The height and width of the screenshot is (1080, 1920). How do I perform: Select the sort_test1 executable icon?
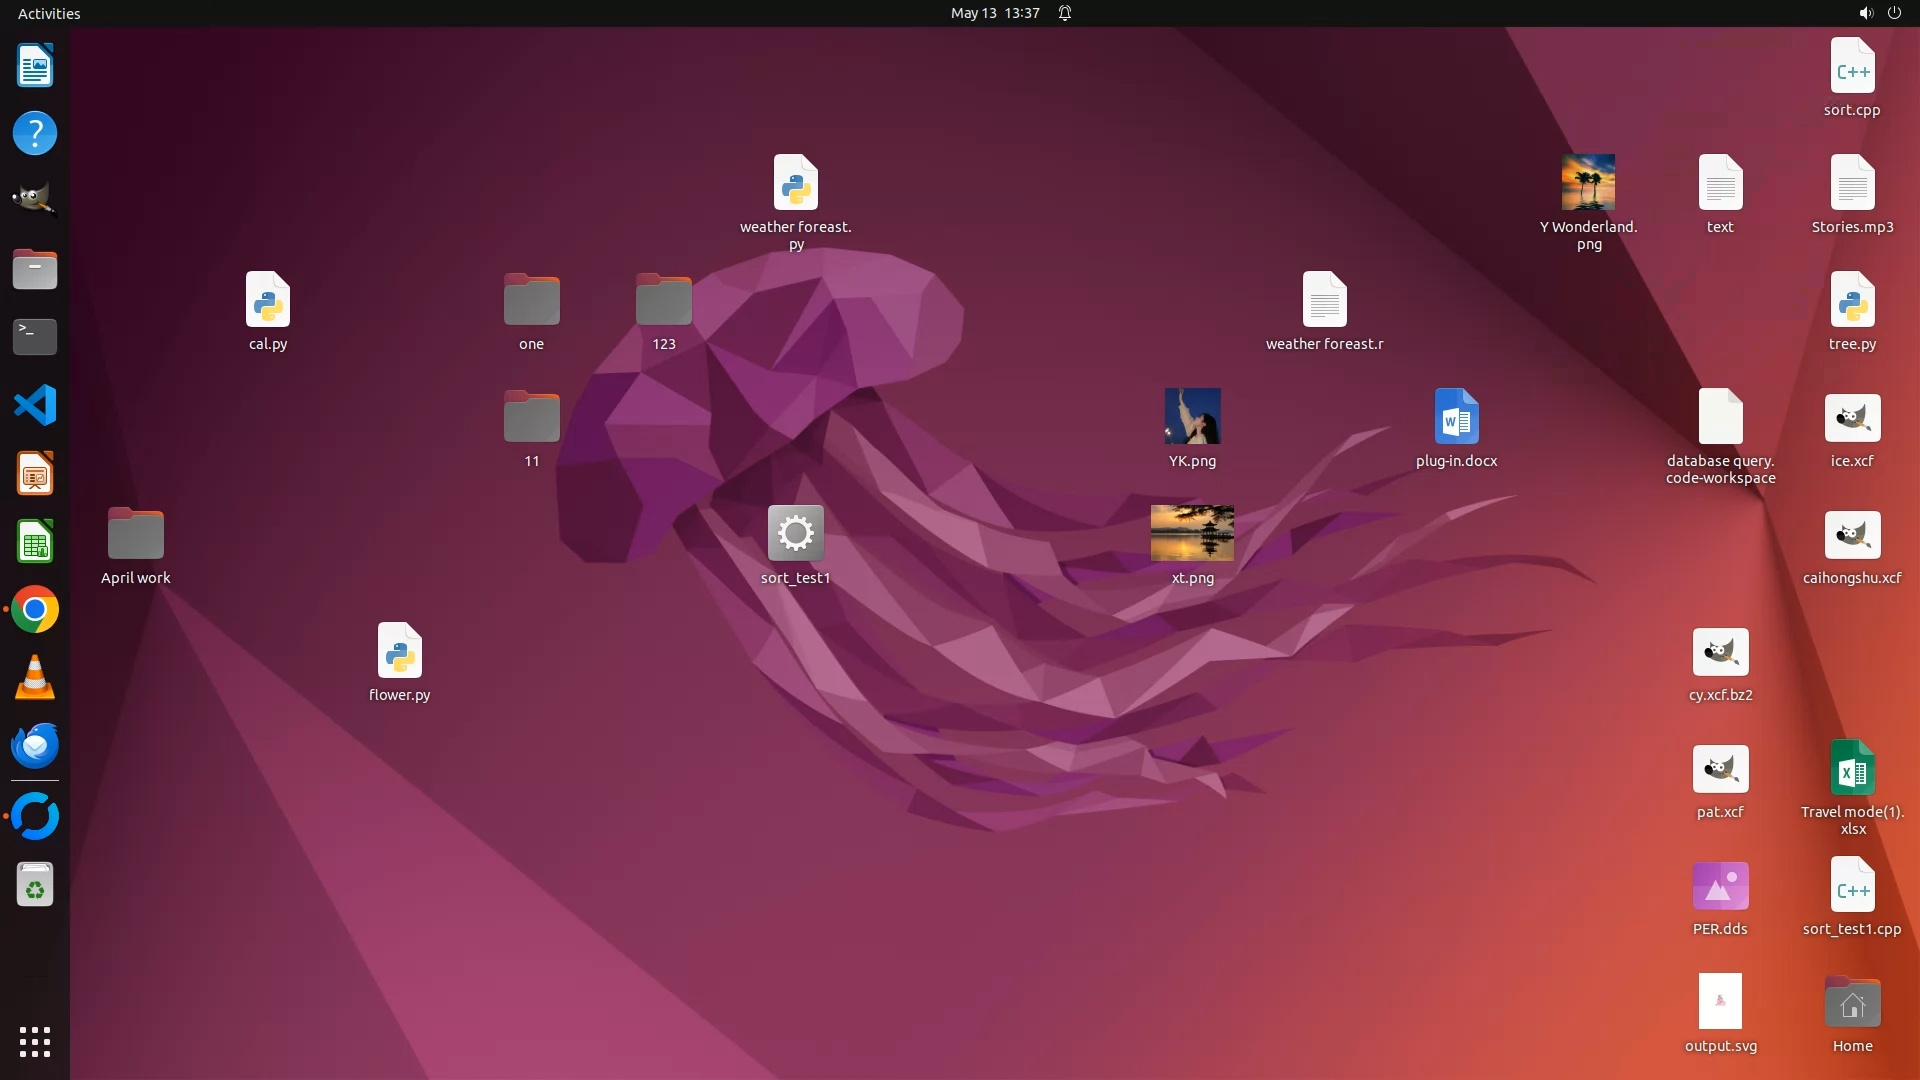[x=795, y=533]
